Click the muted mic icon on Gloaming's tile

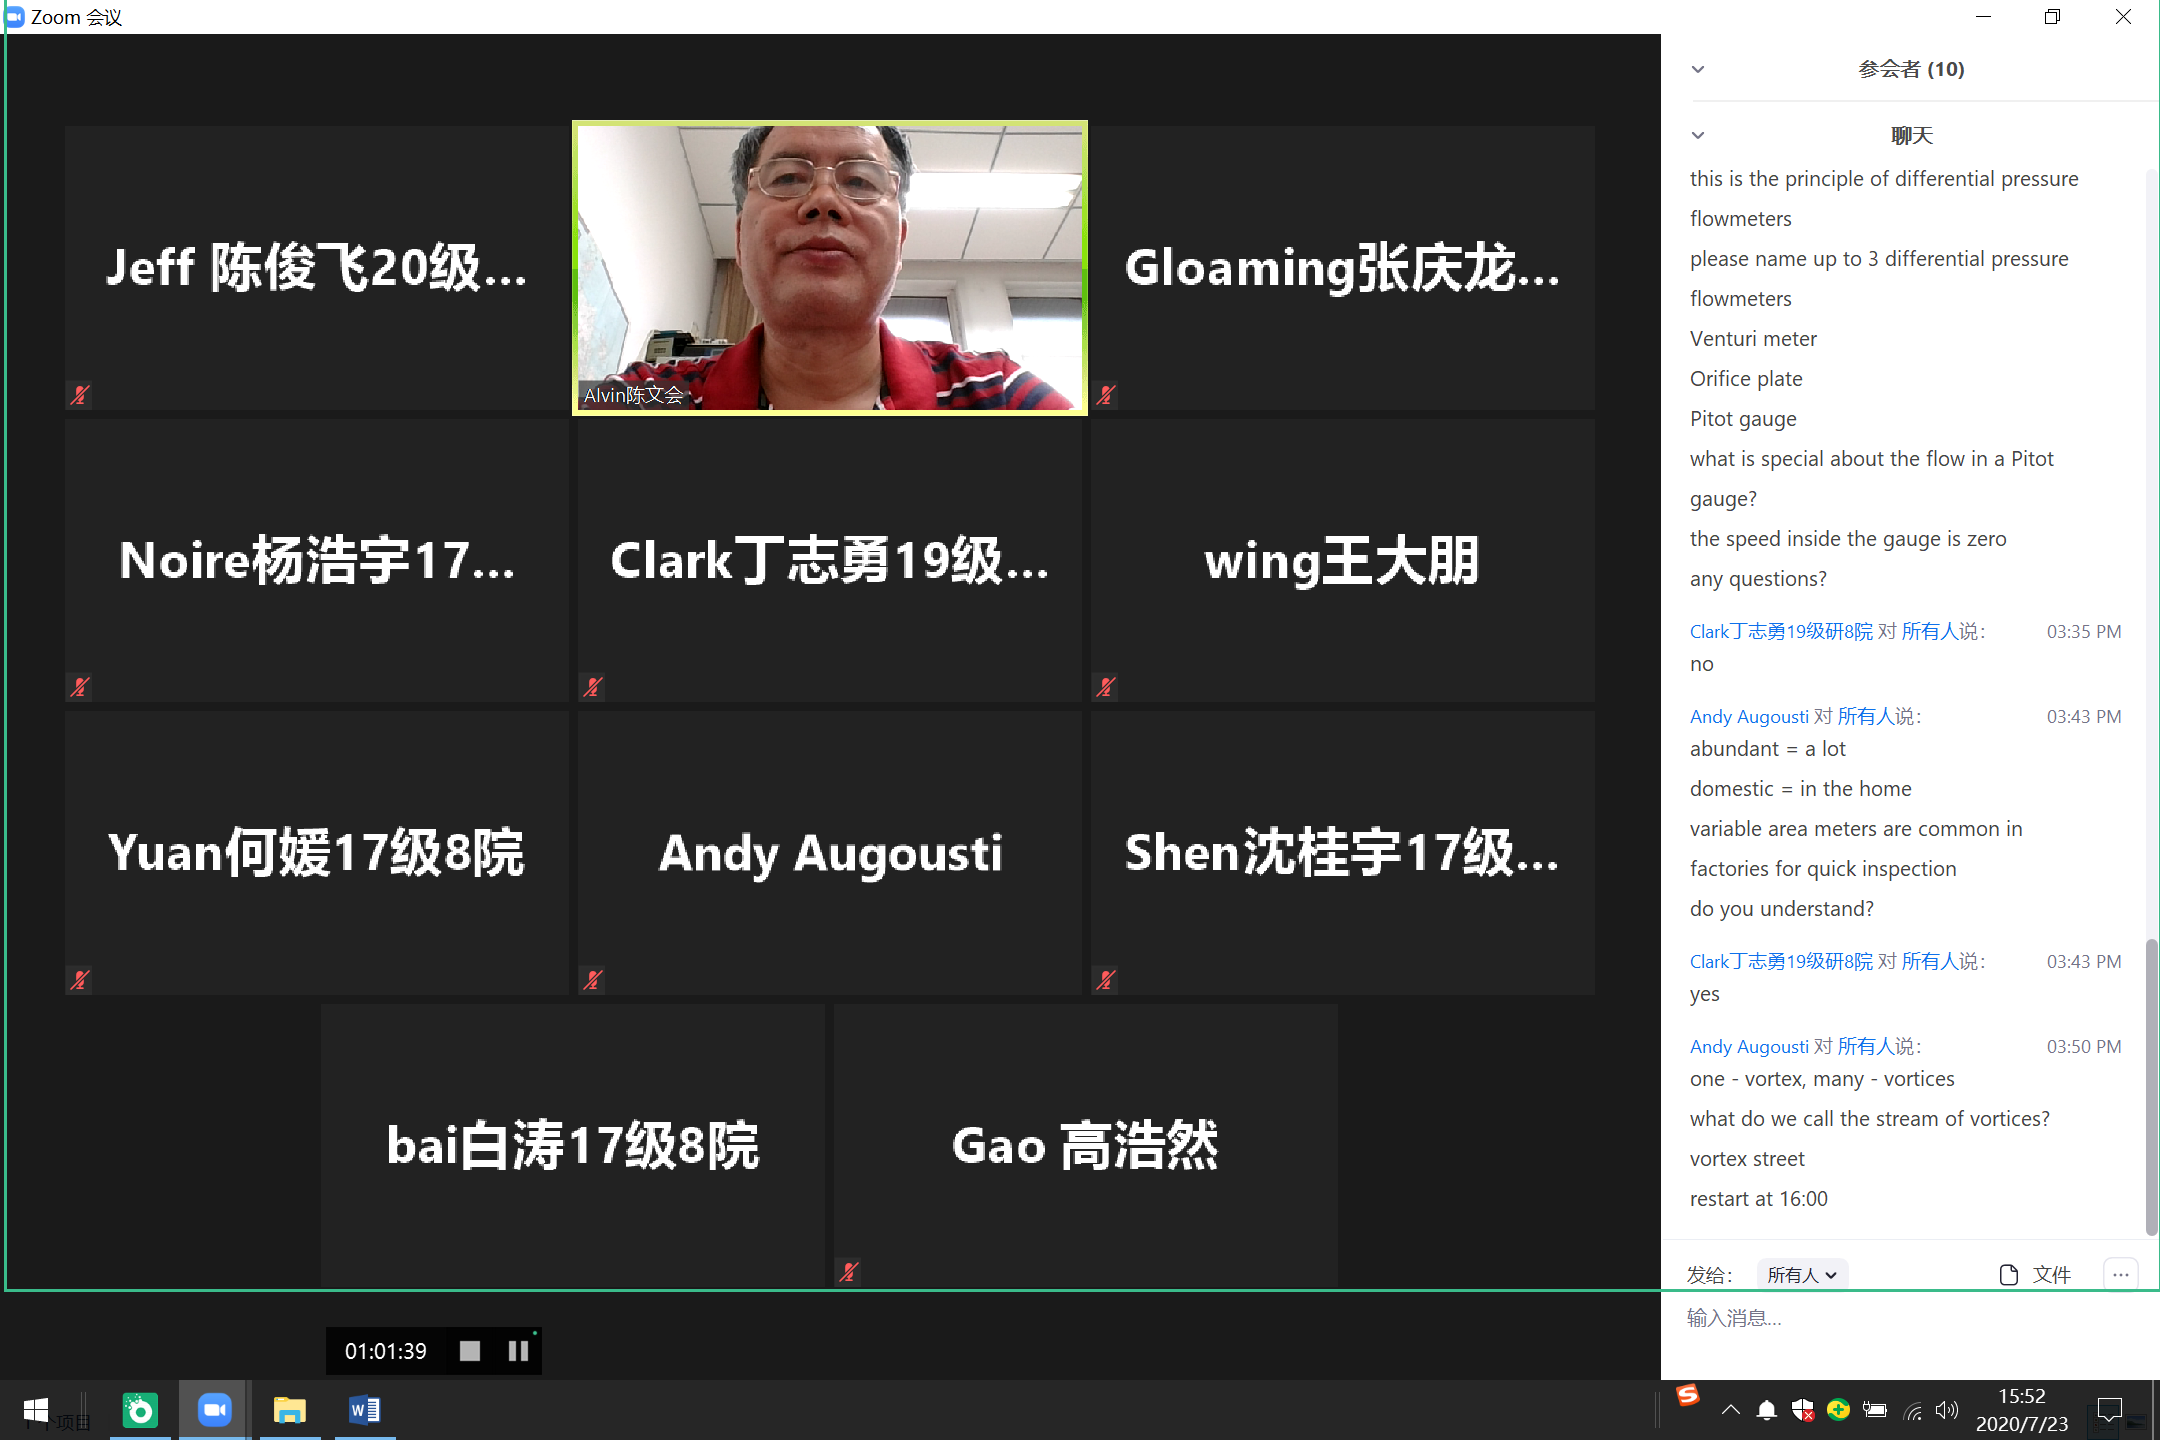click(x=1106, y=395)
